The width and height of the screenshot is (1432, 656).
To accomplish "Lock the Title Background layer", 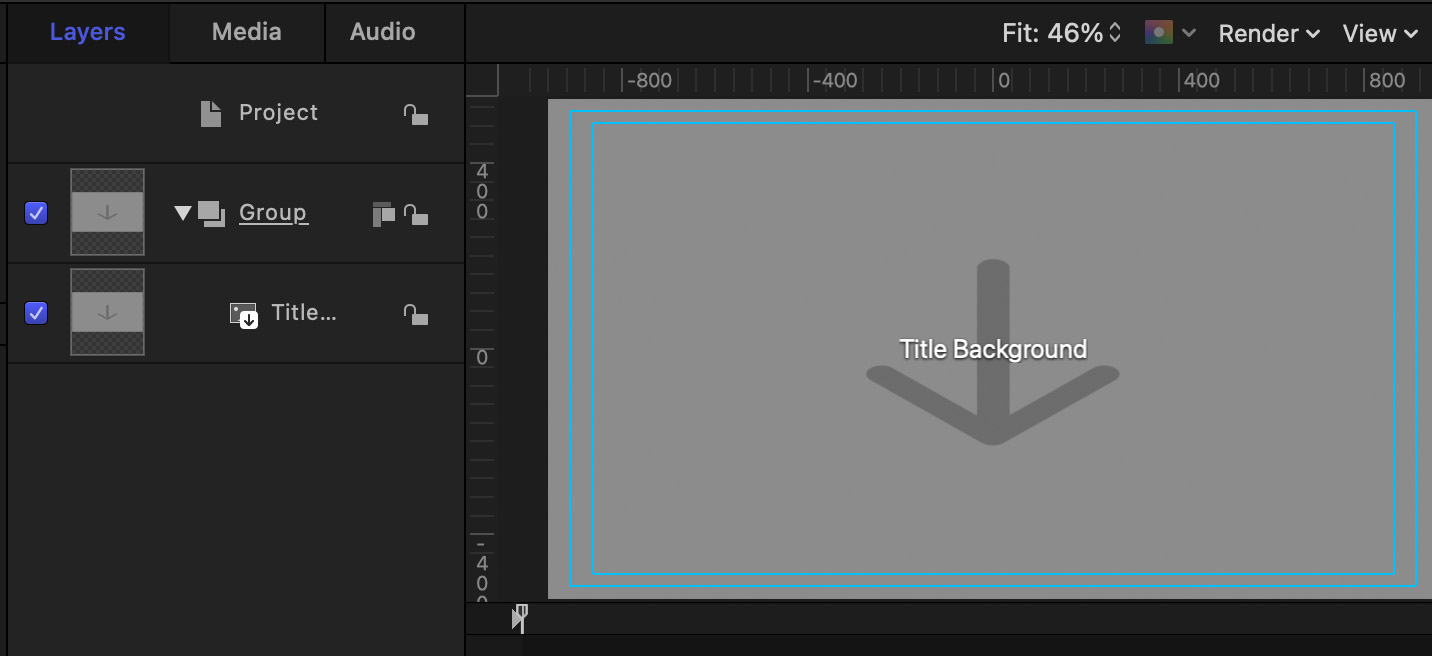I will (415, 314).
